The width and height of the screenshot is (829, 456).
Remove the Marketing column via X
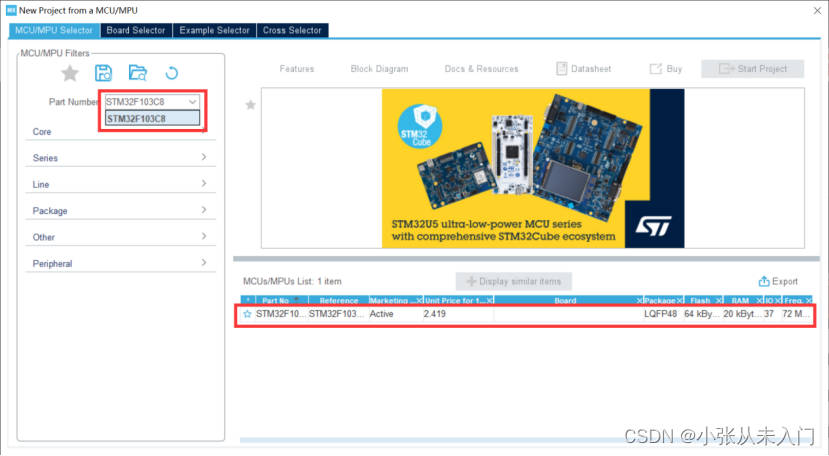coord(419,300)
